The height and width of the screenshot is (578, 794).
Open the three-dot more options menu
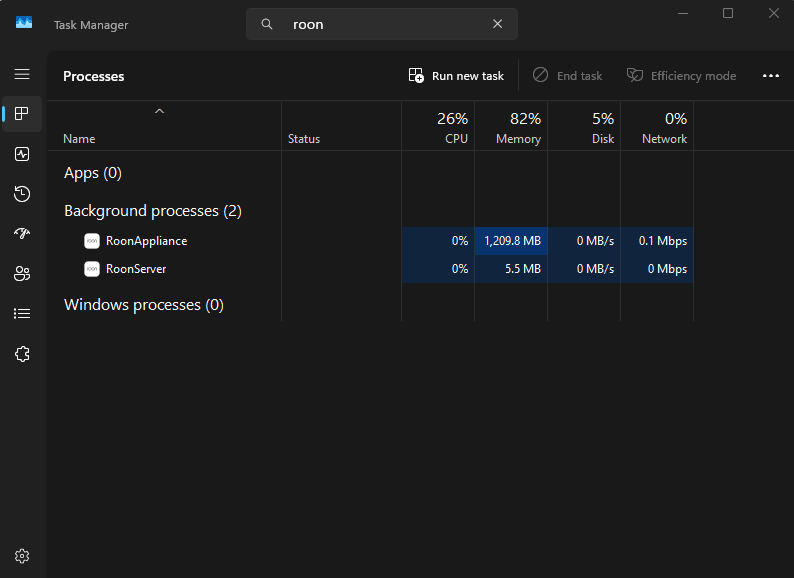click(x=770, y=76)
